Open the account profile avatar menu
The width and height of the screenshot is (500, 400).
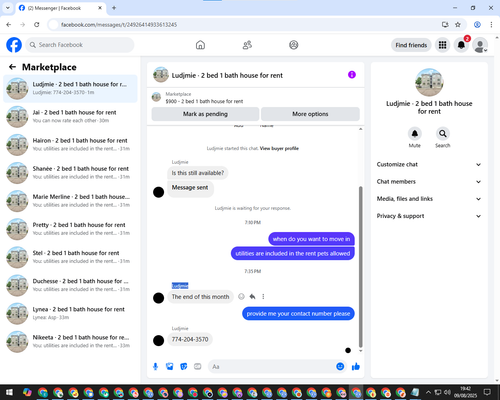point(480,45)
